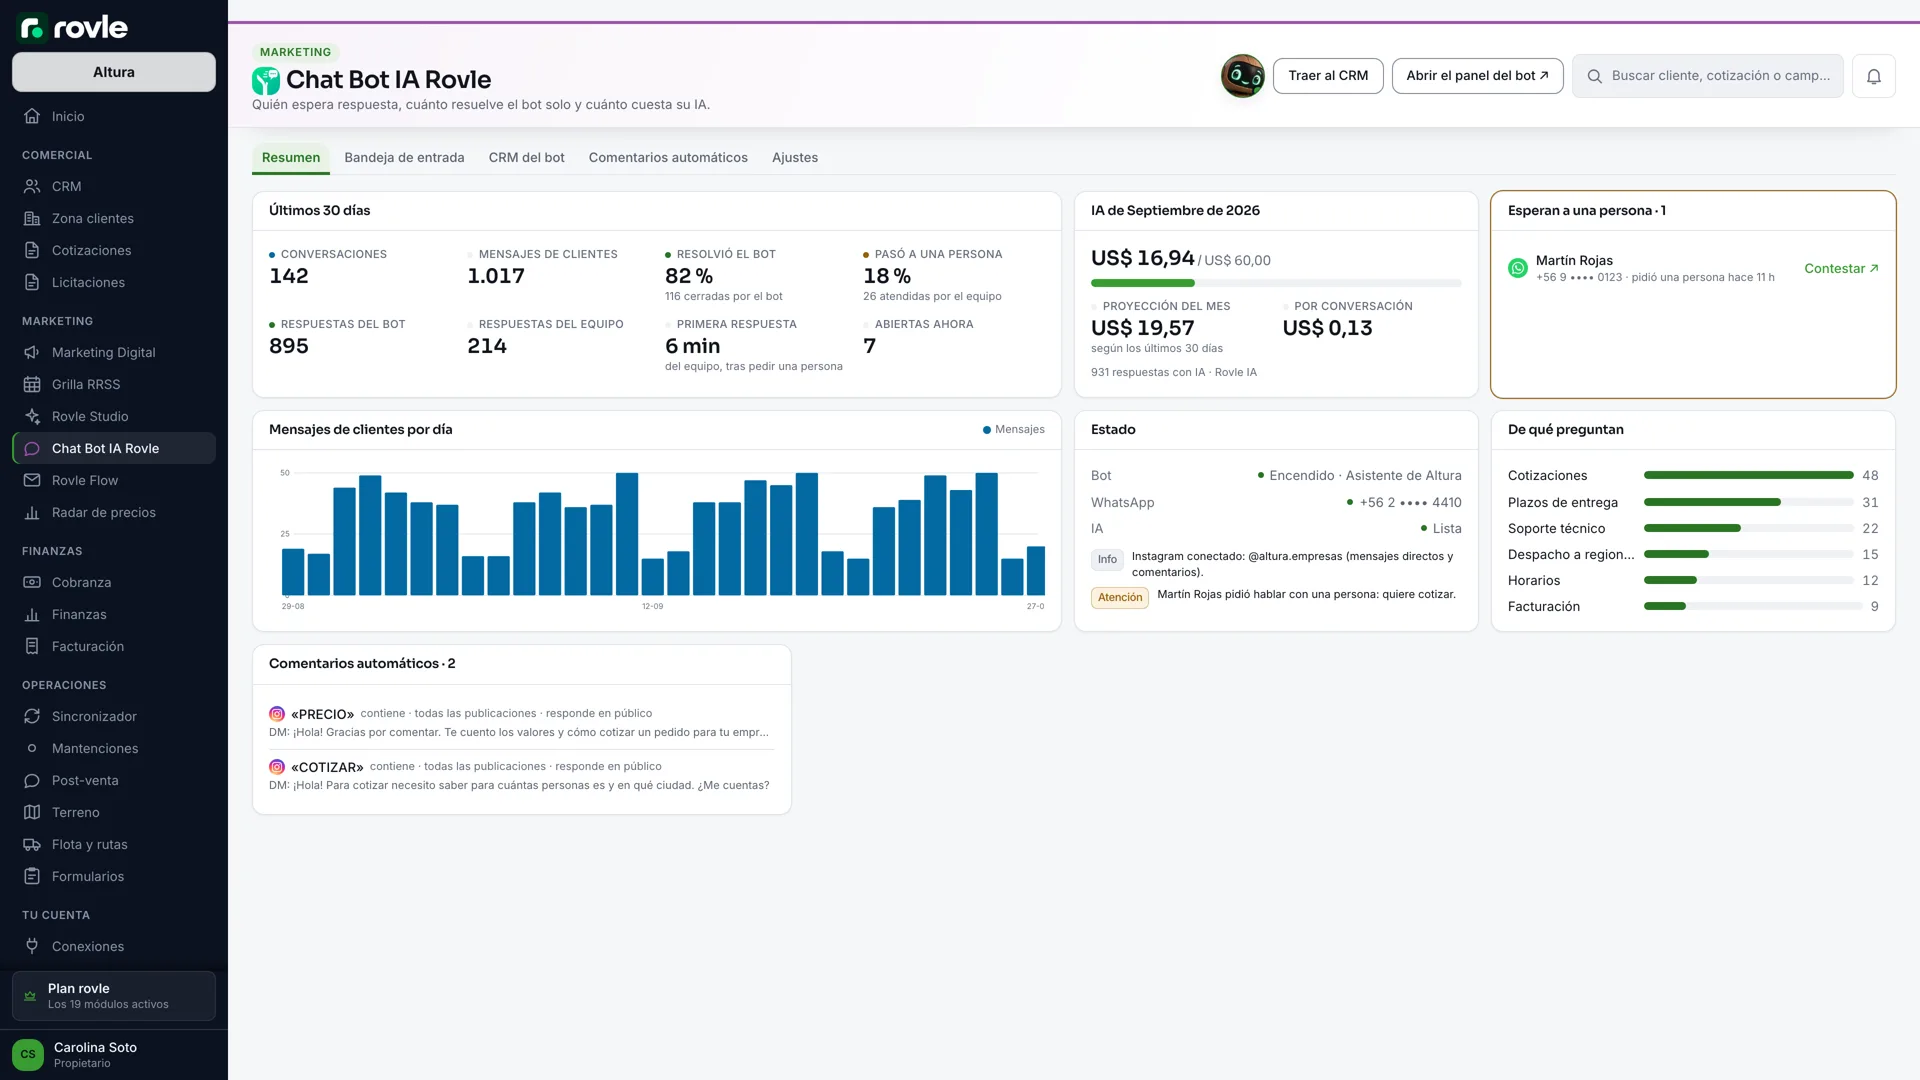Click the Formularios clipboard icon
This screenshot has height=1080, width=1920.
tap(32, 876)
